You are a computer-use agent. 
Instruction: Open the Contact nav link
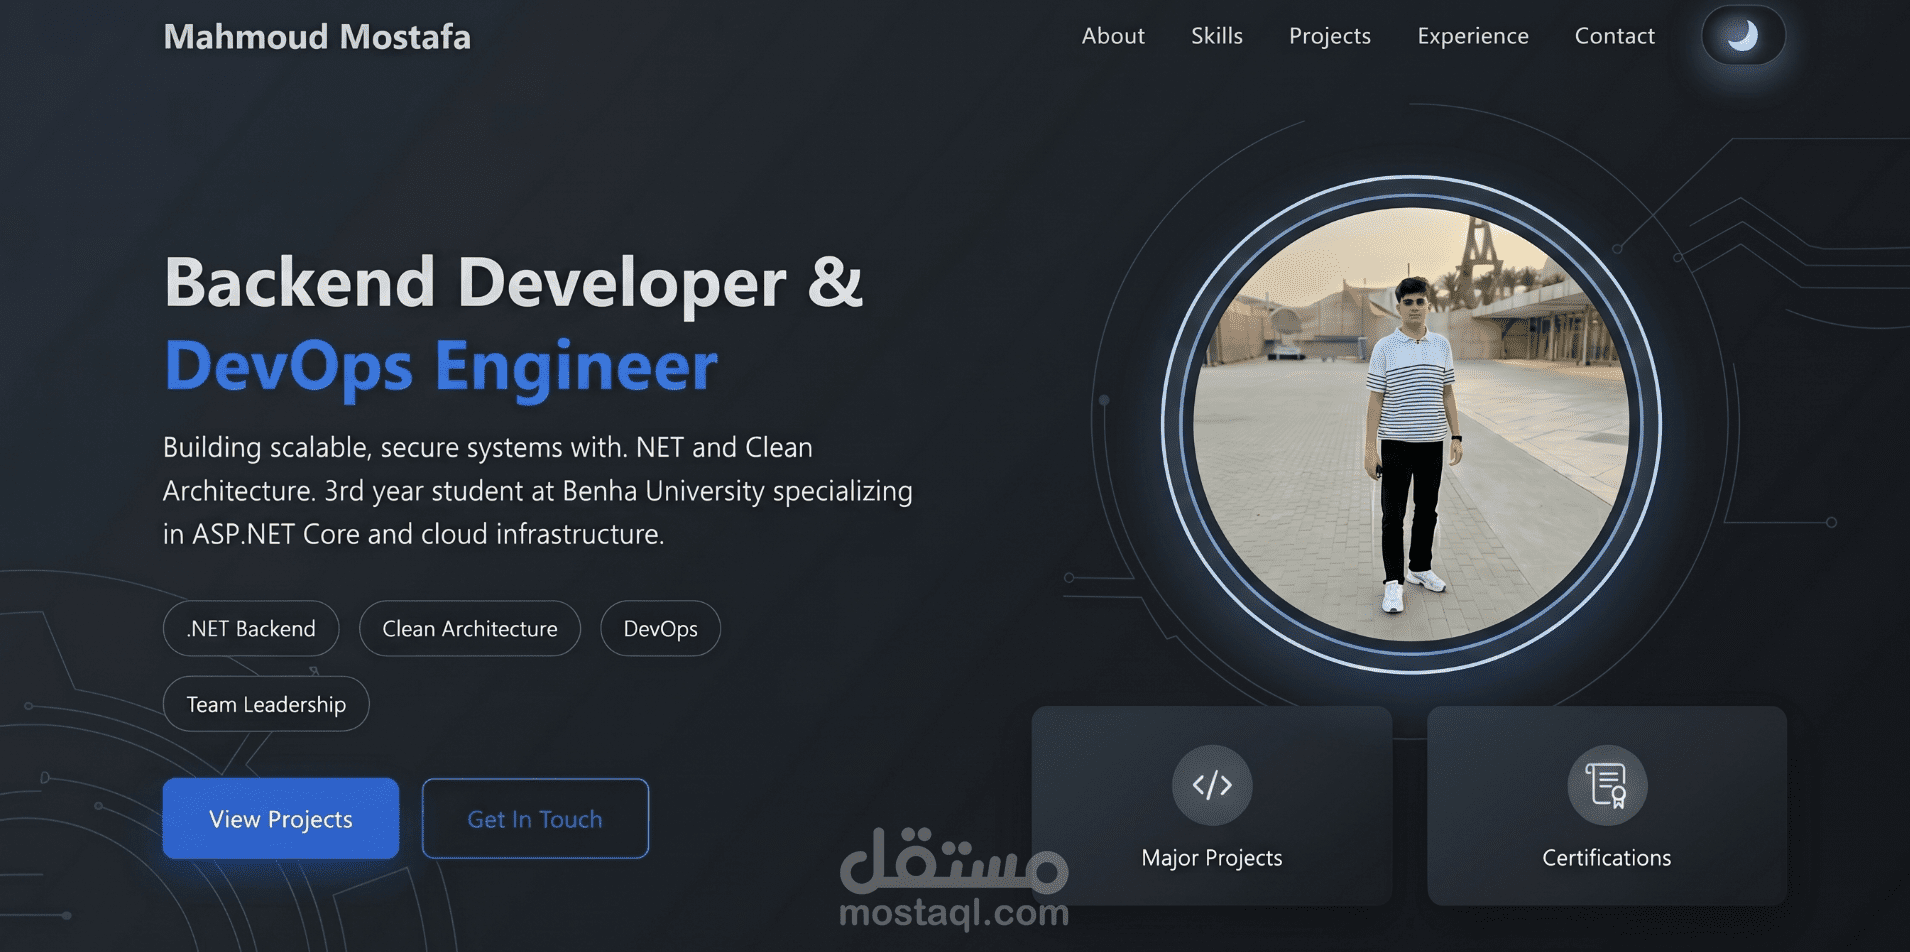(1615, 36)
